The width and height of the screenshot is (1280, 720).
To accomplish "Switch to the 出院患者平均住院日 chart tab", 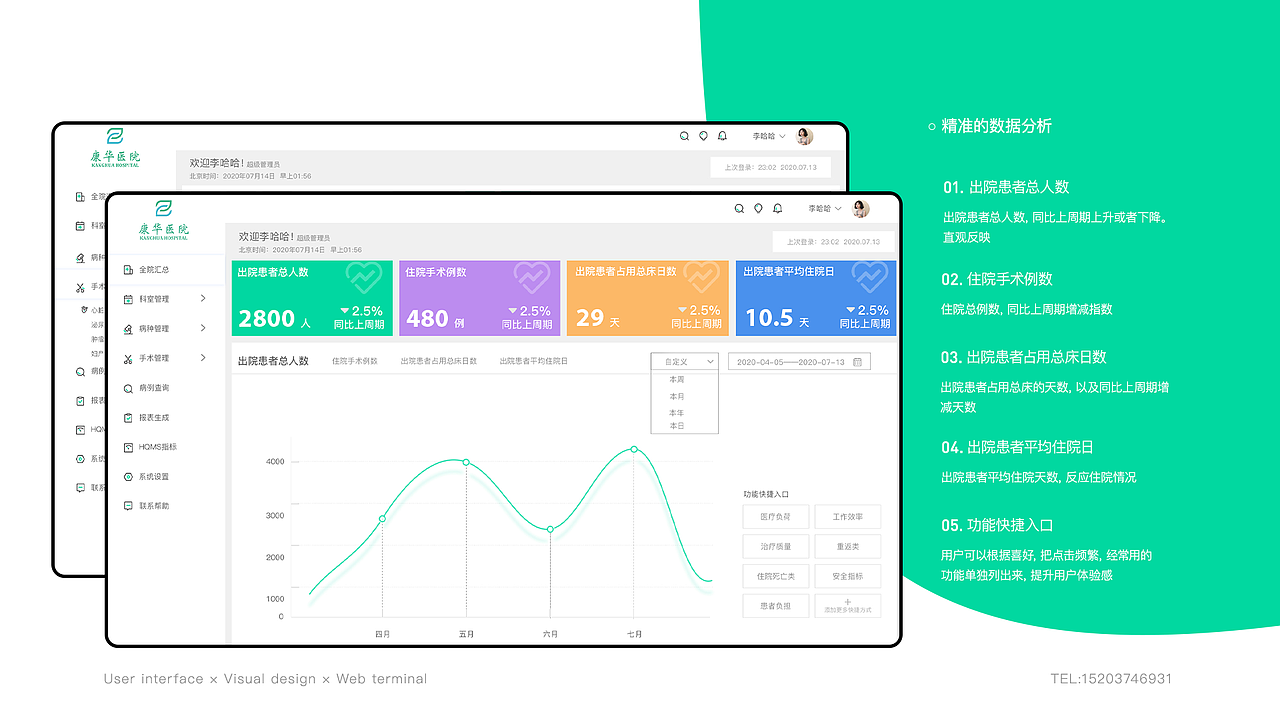I will point(534,361).
